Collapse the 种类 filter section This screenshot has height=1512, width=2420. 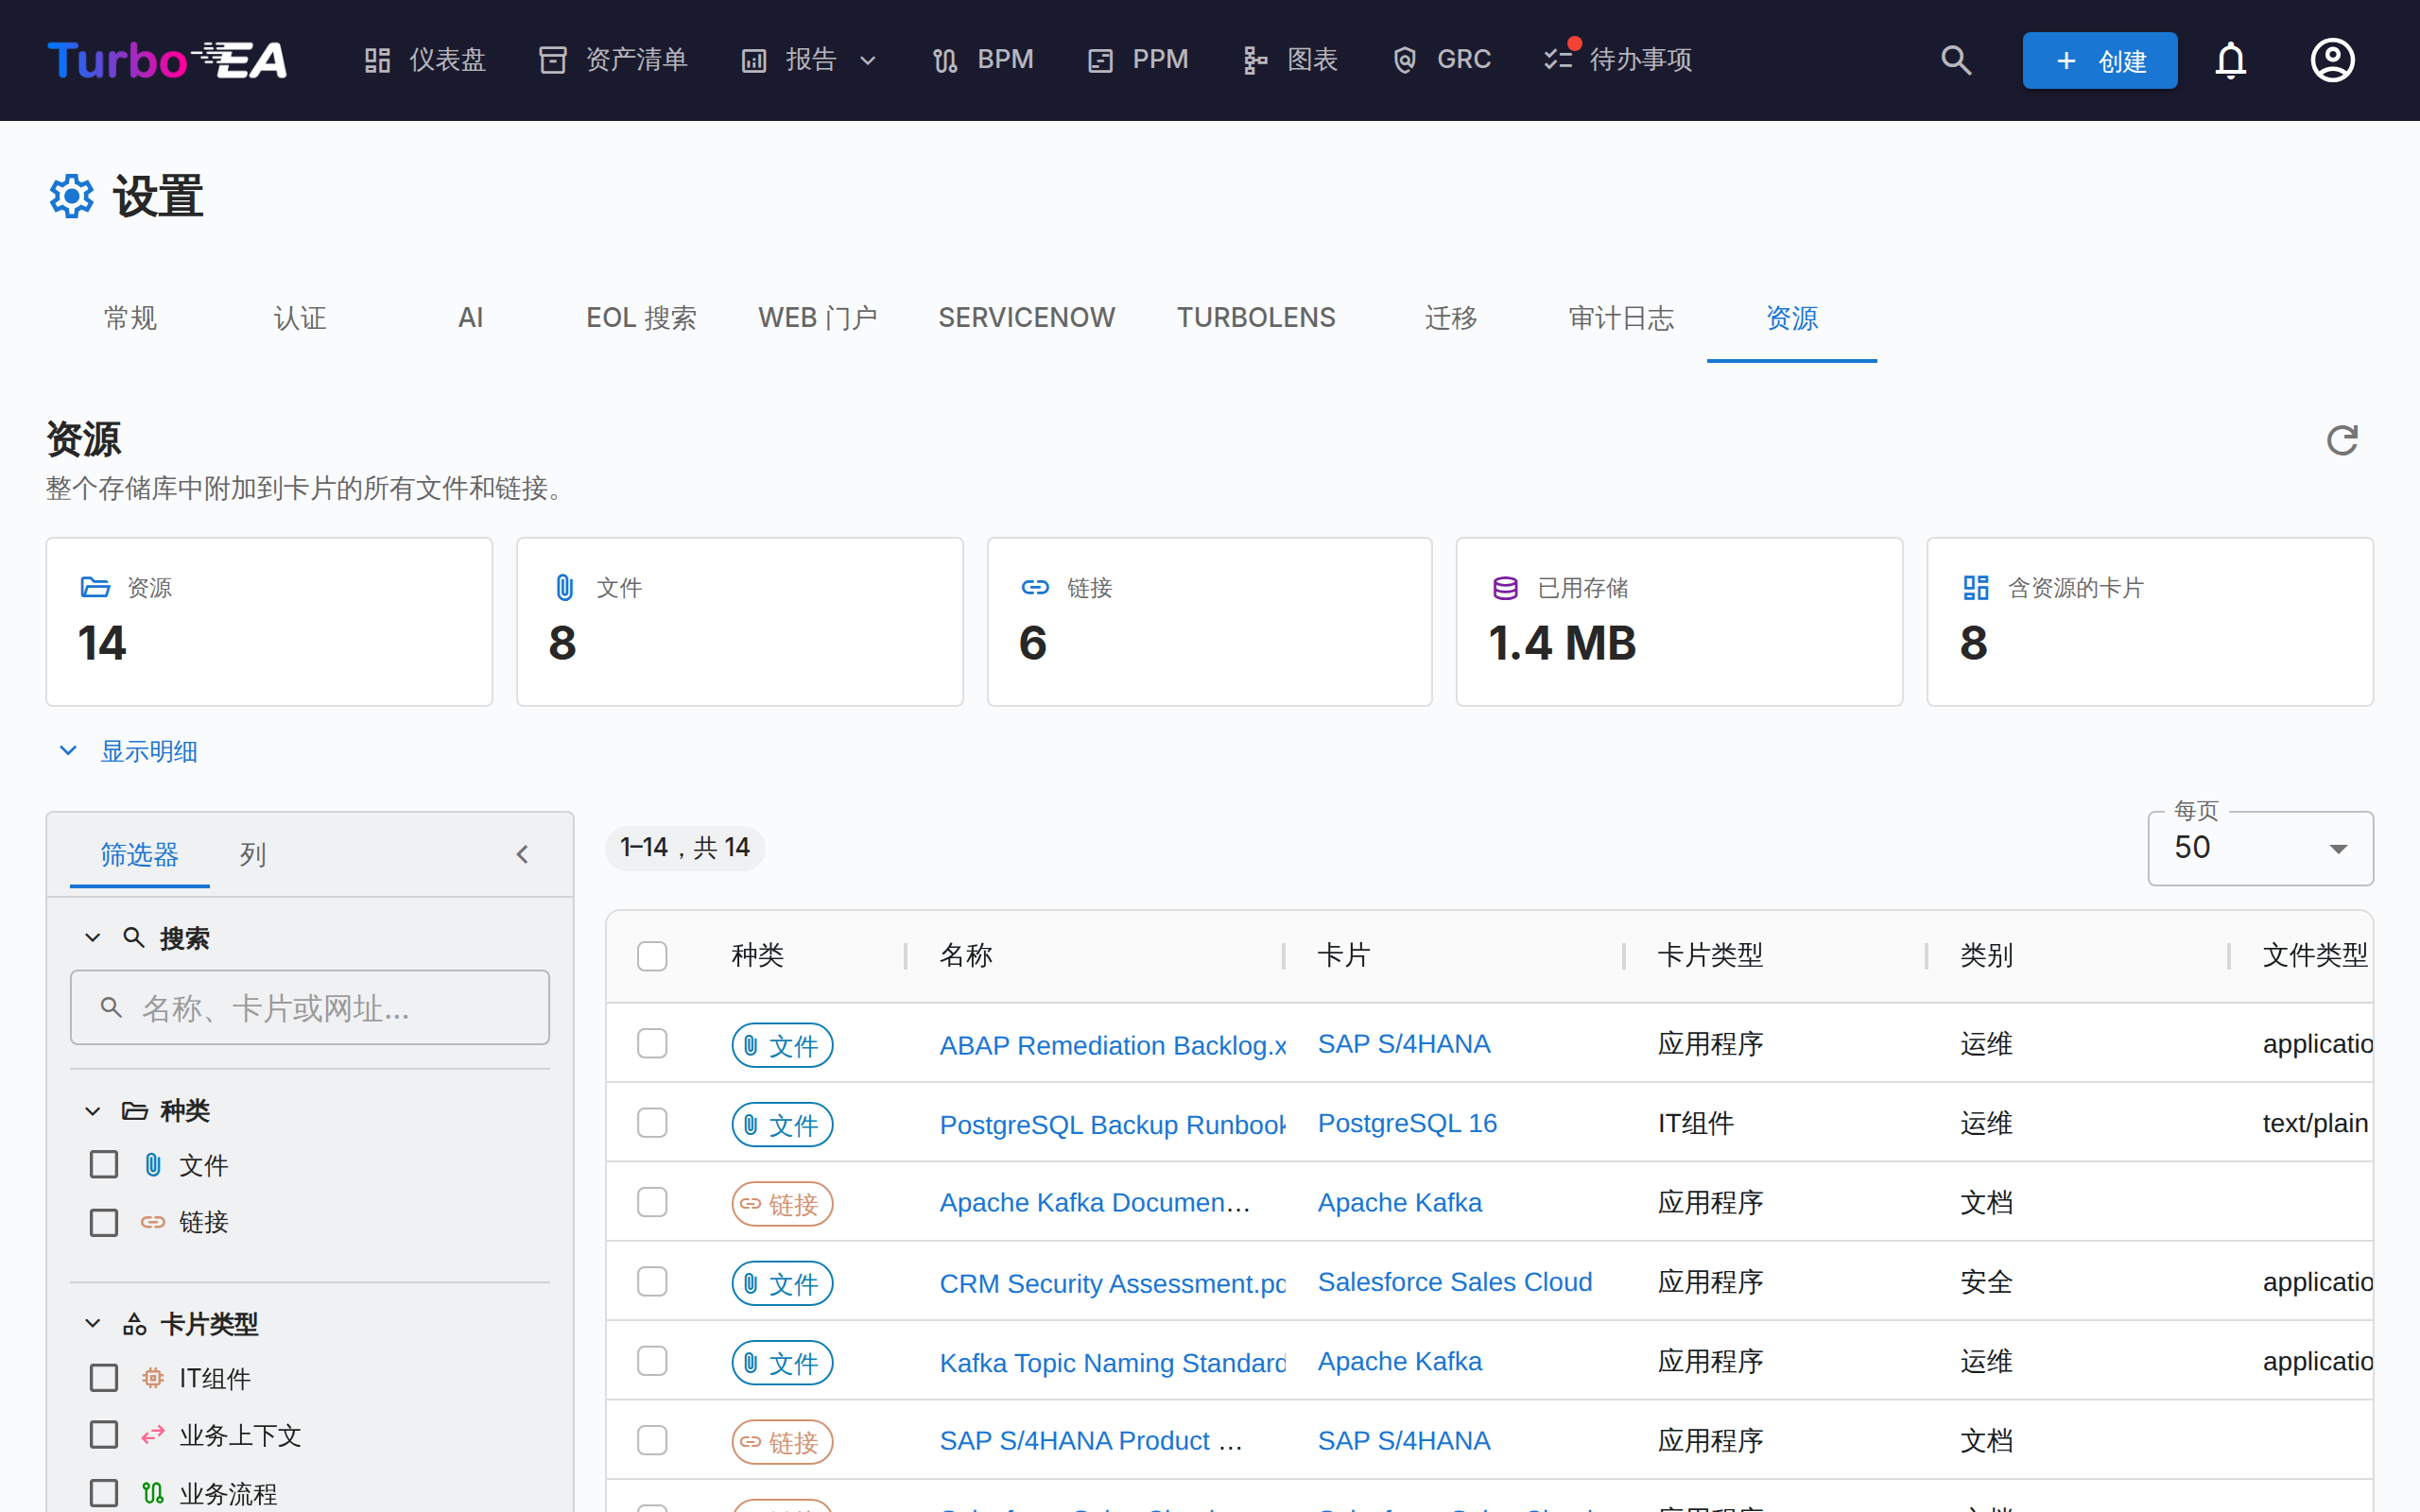pos(92,1111)
